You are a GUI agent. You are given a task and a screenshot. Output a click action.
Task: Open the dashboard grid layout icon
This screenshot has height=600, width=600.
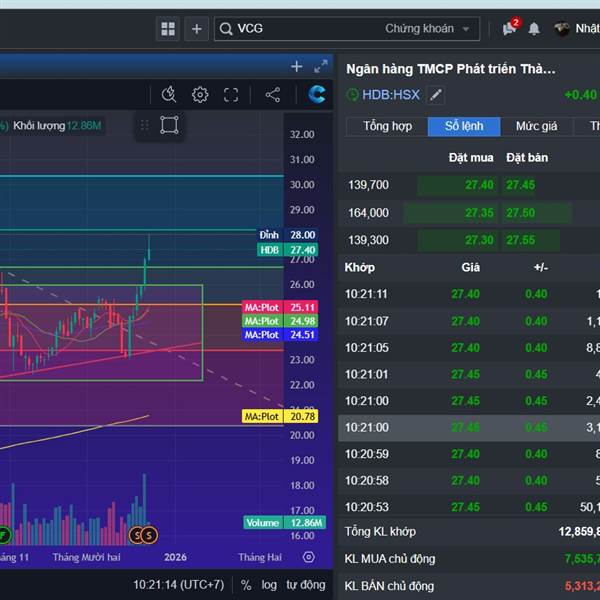tap(168, 29)
